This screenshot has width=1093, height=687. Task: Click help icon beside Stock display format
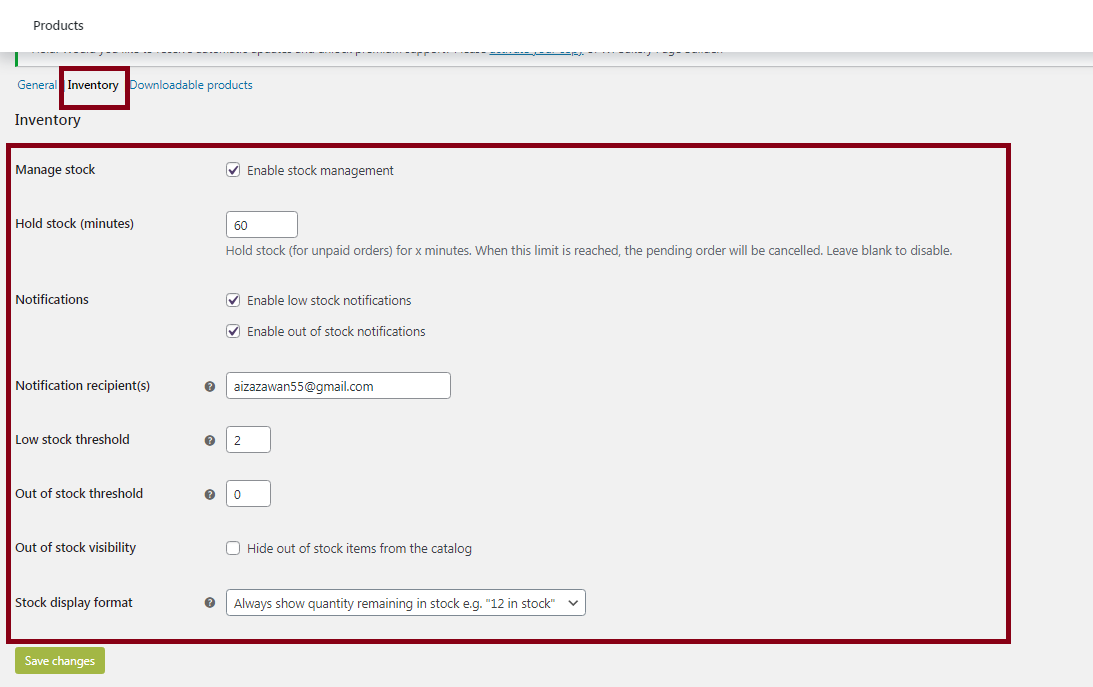pyautogui.click(x=210, y=603)
